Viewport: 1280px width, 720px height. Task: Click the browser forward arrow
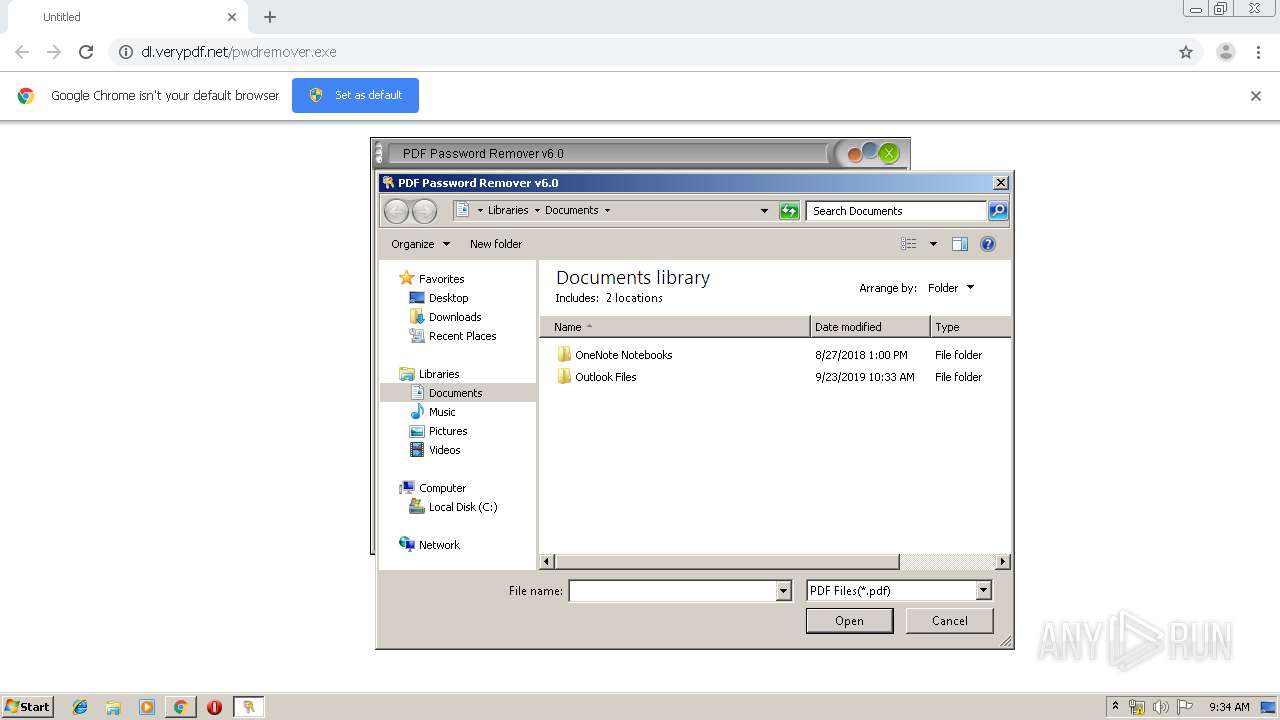click(54, 52)
